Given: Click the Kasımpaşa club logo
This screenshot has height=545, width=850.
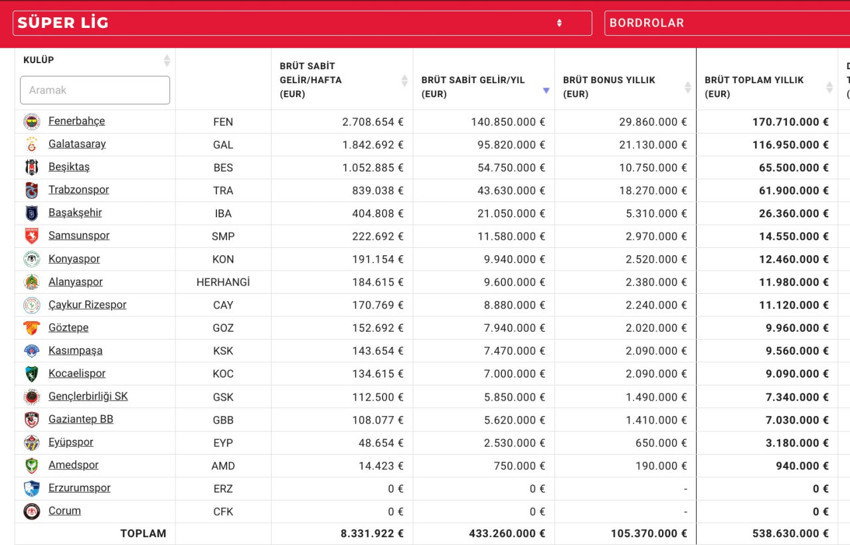Looking at the screenshot, I should pos(31,351).
